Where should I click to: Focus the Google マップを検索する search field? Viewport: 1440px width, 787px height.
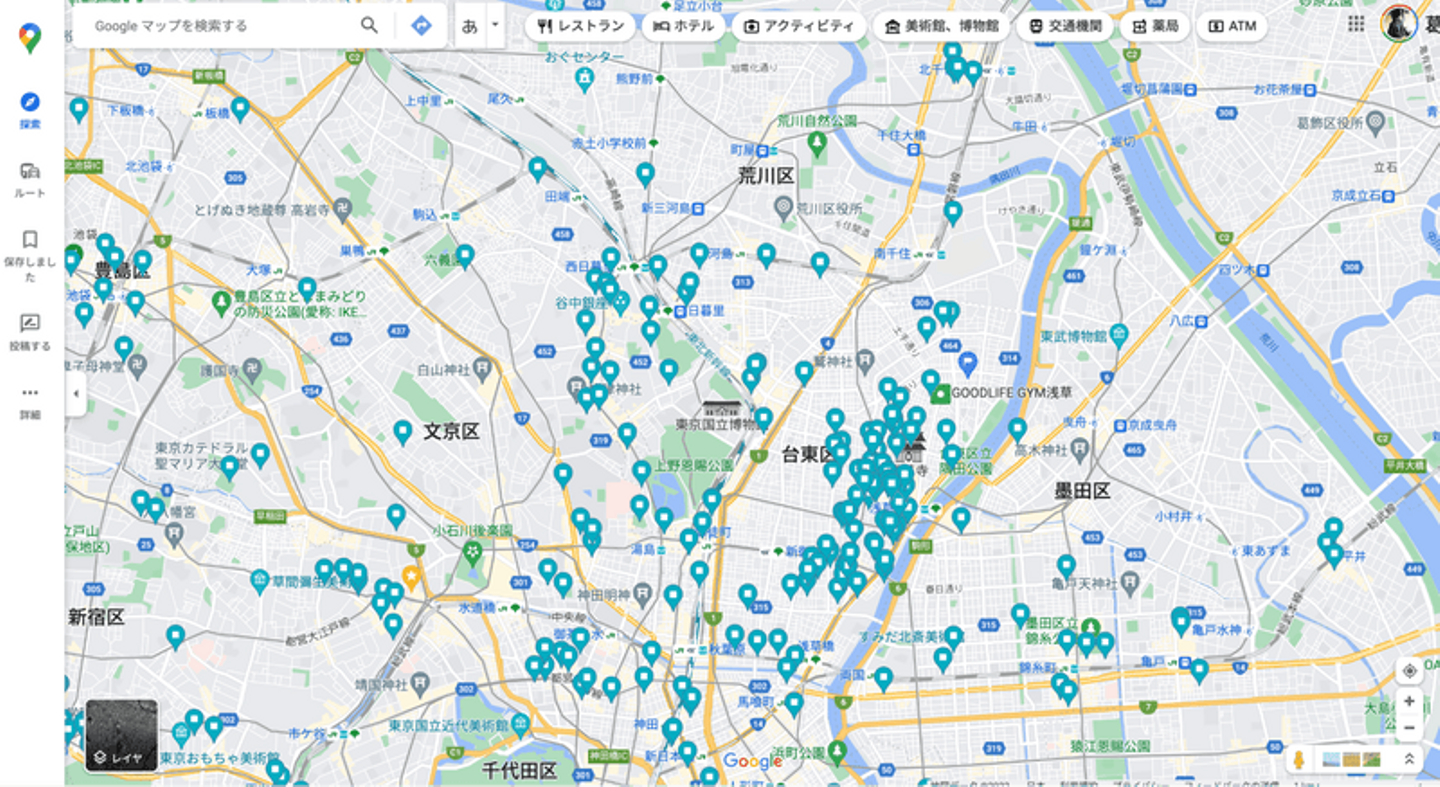[220, 25]
